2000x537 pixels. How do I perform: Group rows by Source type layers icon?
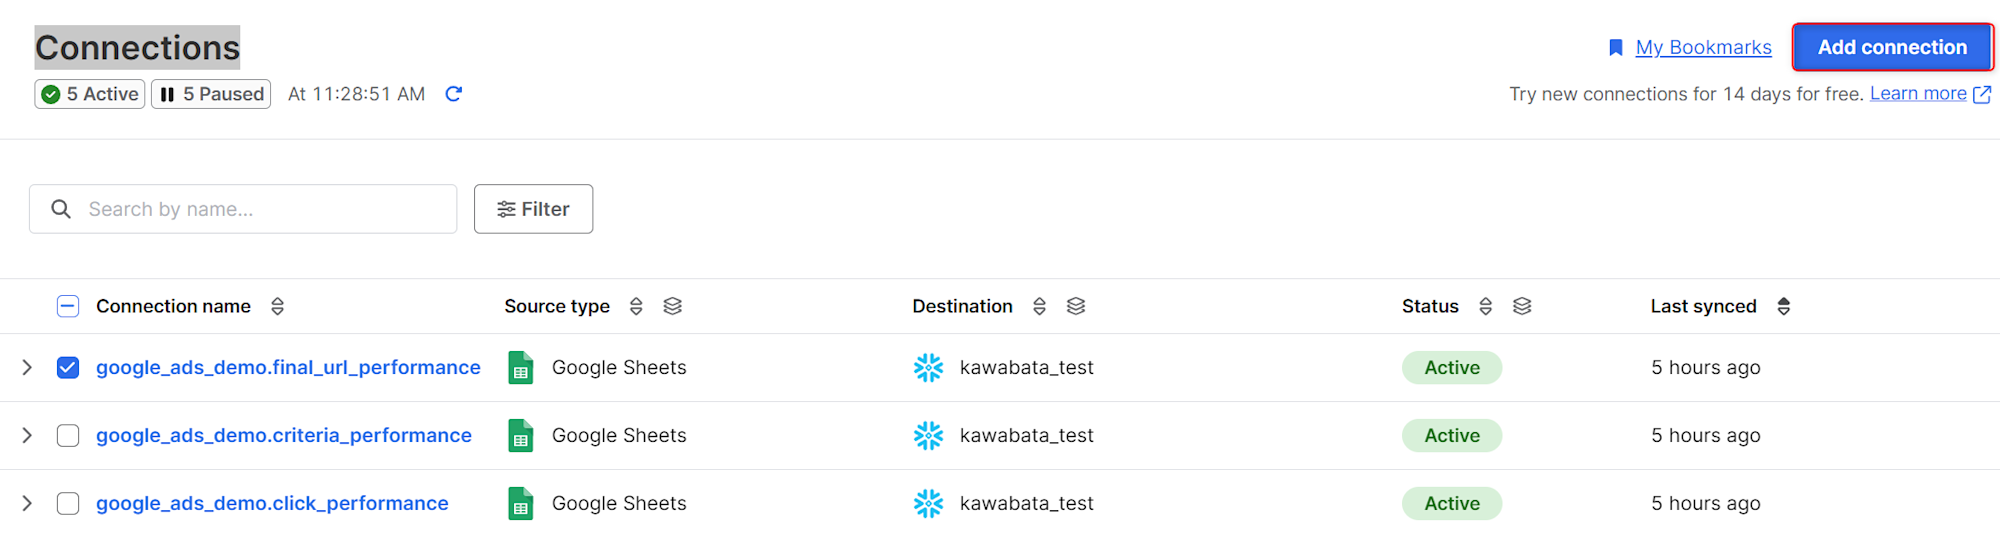pyautogui.click(x=673, y=306)
